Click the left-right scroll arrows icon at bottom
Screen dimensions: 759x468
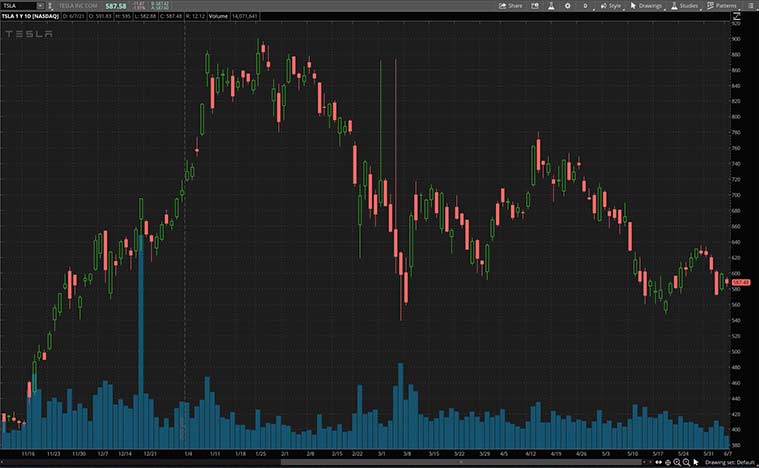658,462
